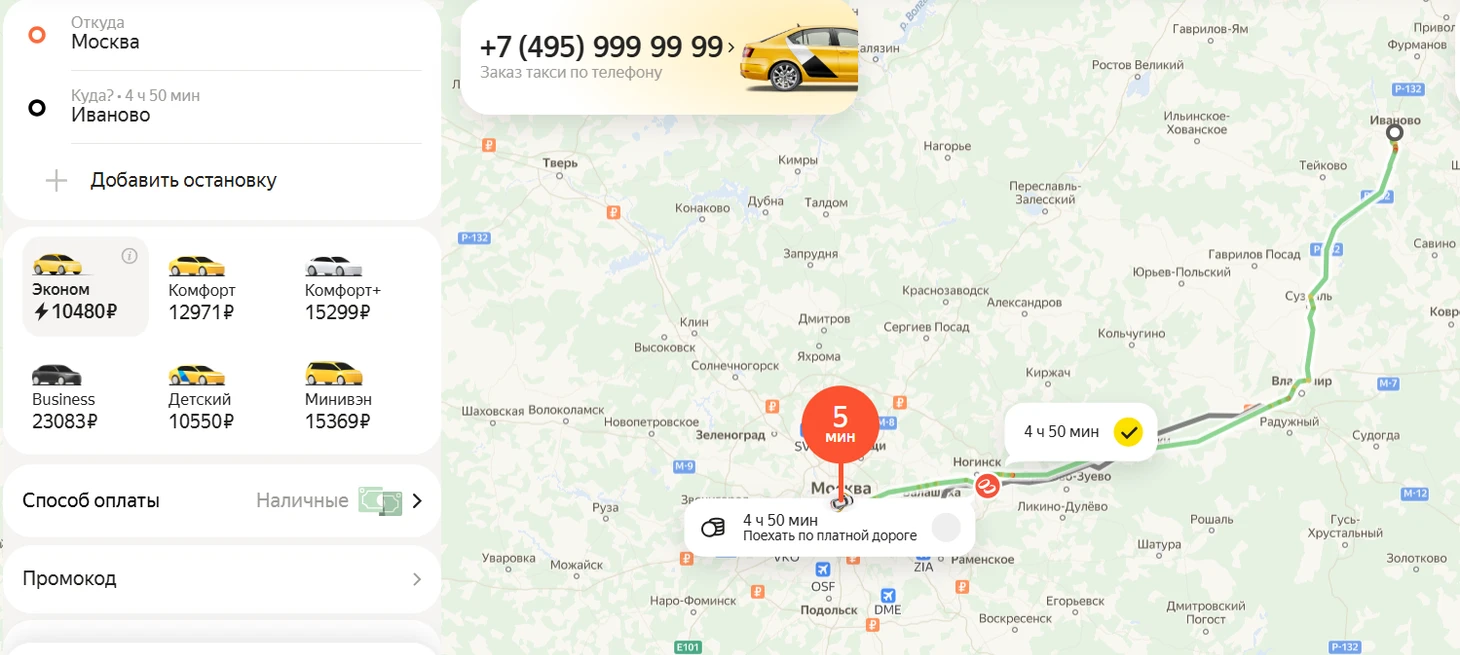Click the Иваново destination marker on map
Viewport: 1460px width, 655px height.
tap(1395, 132)
